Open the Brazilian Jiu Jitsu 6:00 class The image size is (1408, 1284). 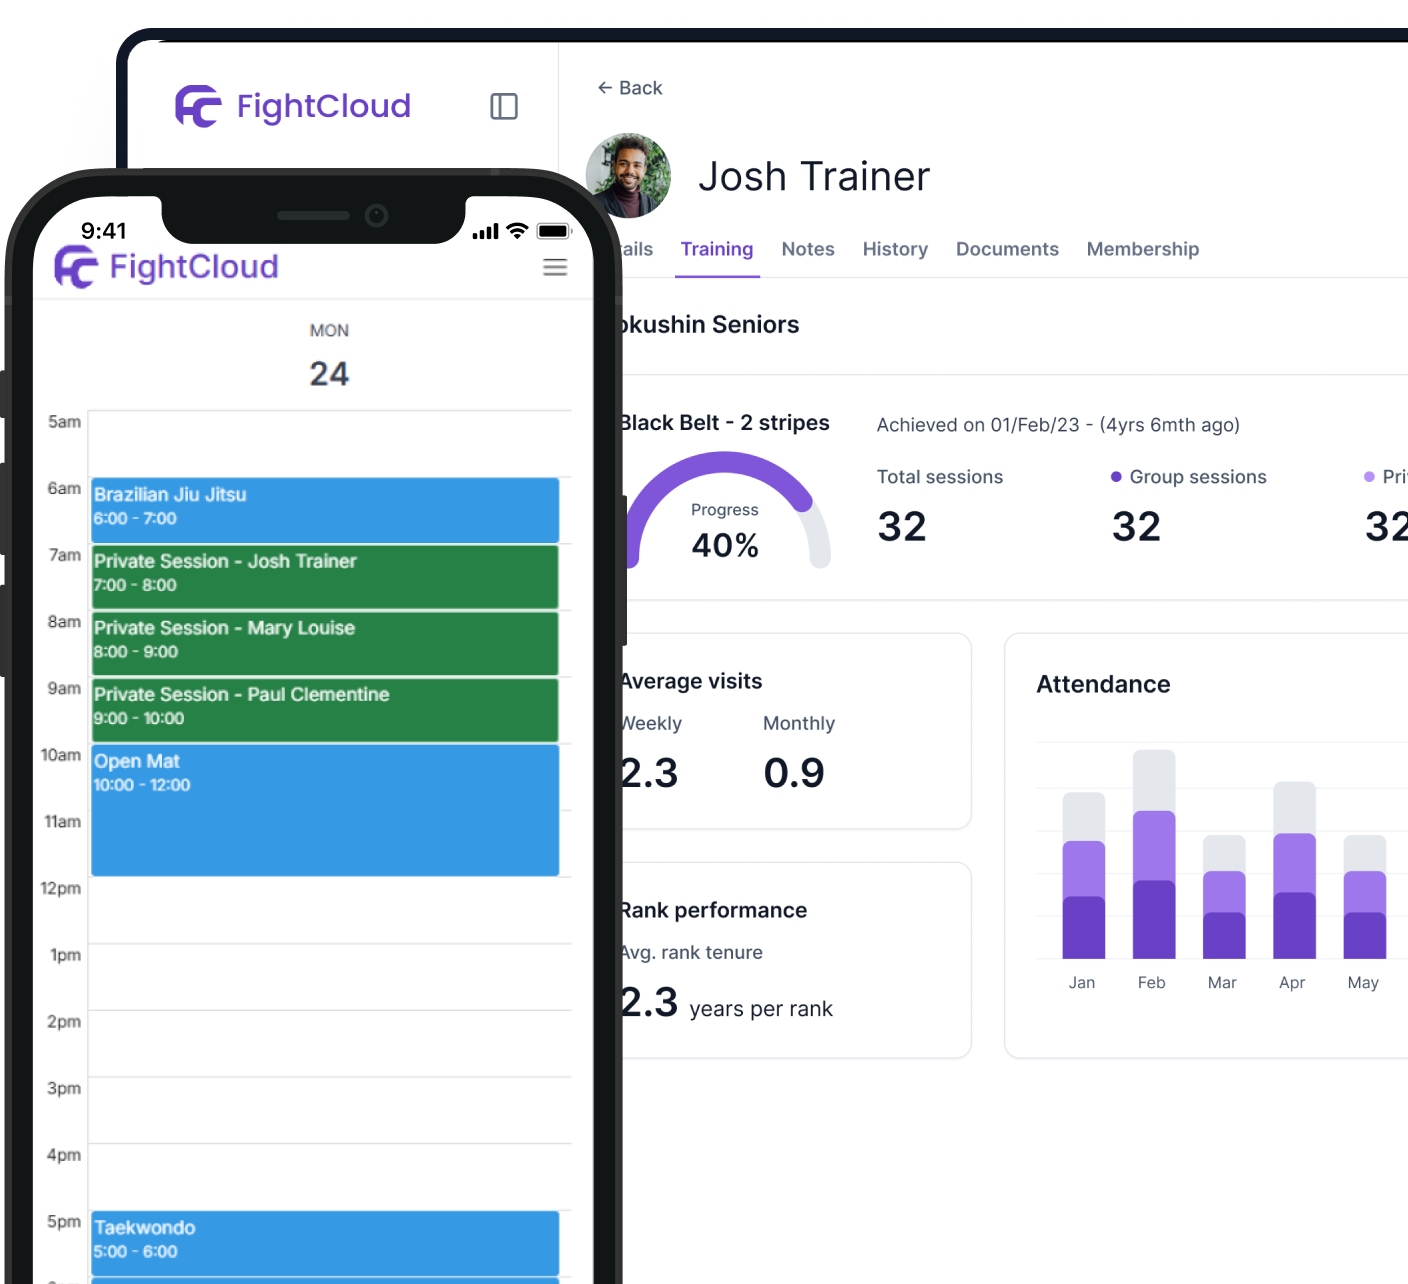[325, 510]
